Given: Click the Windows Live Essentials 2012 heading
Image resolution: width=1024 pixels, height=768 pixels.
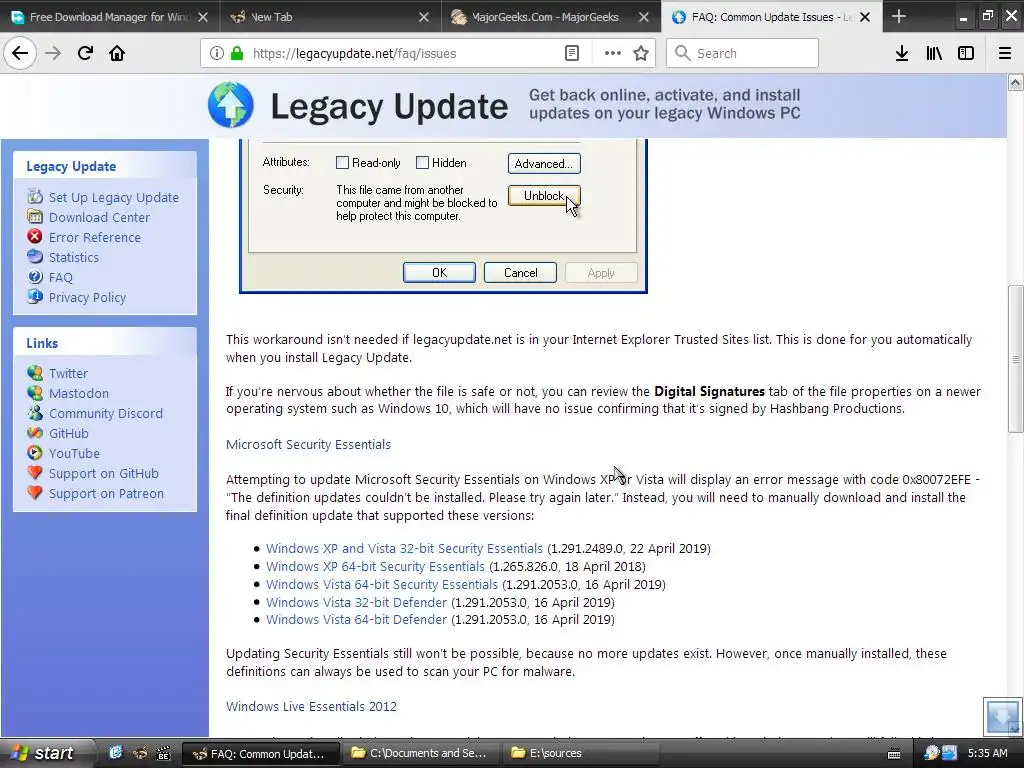Looking at the screenshot, I should (312, 707).
